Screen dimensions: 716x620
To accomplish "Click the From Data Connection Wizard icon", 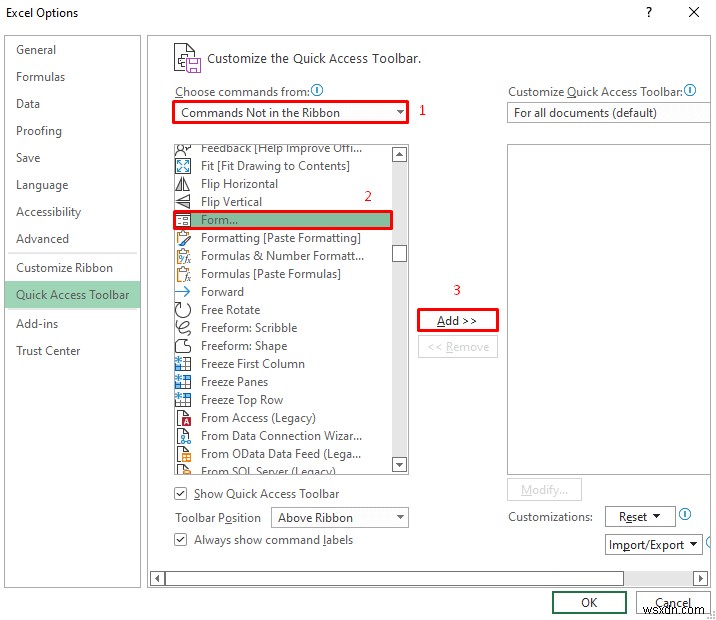I will pos(183,436).
